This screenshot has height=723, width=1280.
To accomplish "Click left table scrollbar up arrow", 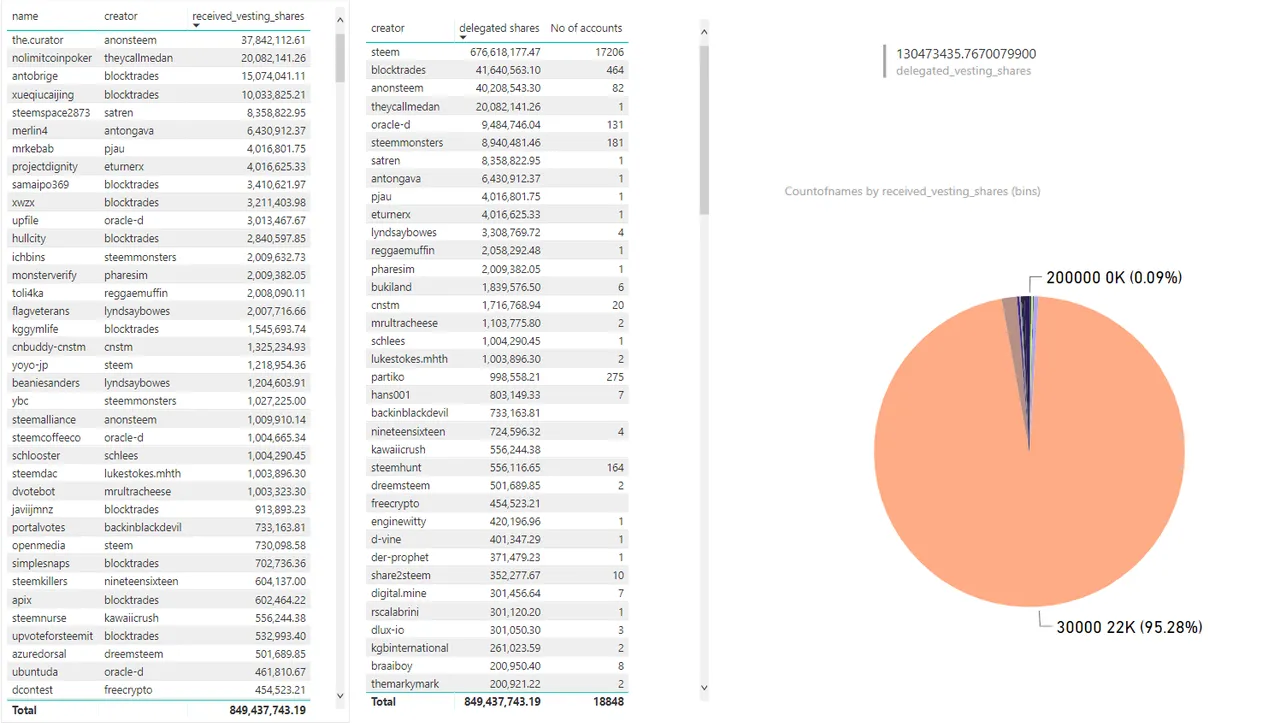I will 340,21.
